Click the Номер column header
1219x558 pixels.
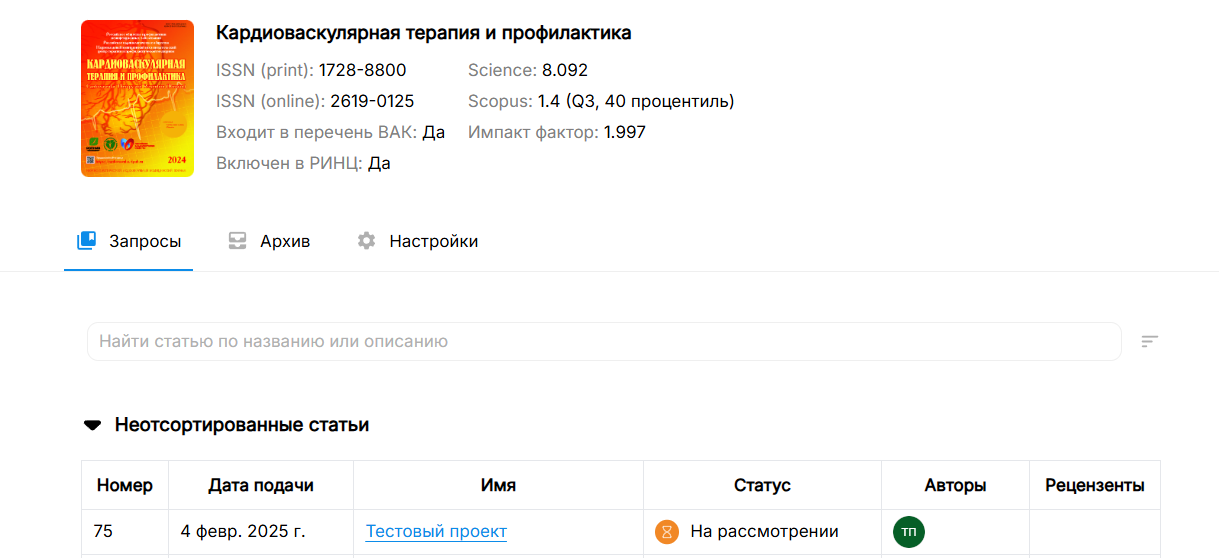click(x=125, y=485)
